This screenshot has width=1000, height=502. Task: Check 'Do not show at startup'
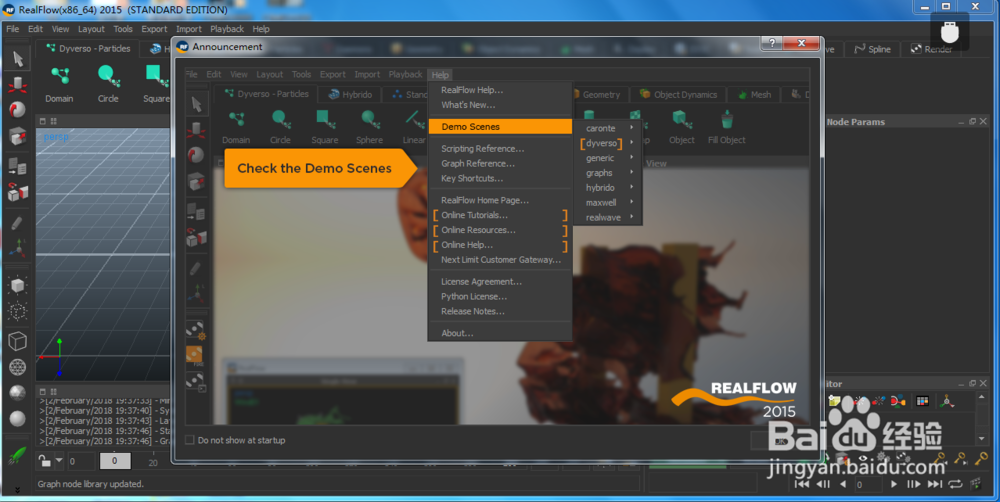pos(189,440)
